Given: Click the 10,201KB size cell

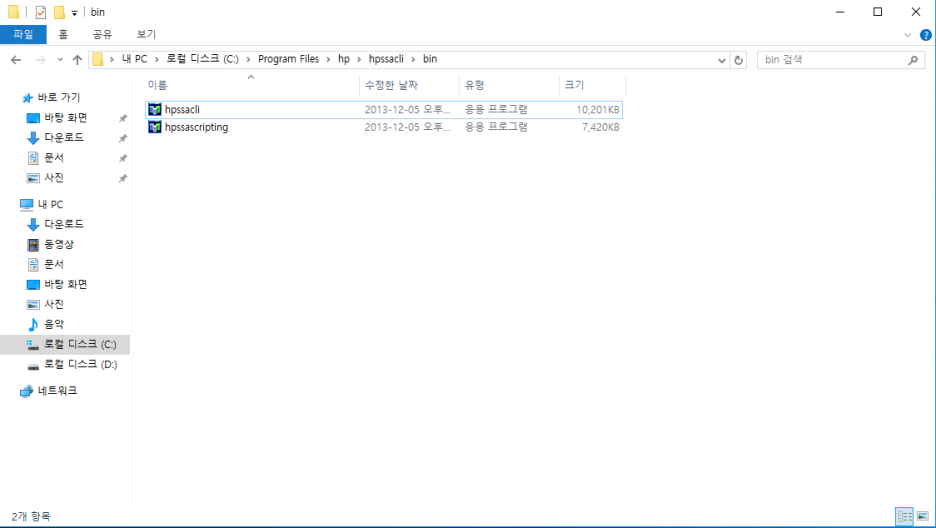Looking at the screenshot, I should click(598, 110).
